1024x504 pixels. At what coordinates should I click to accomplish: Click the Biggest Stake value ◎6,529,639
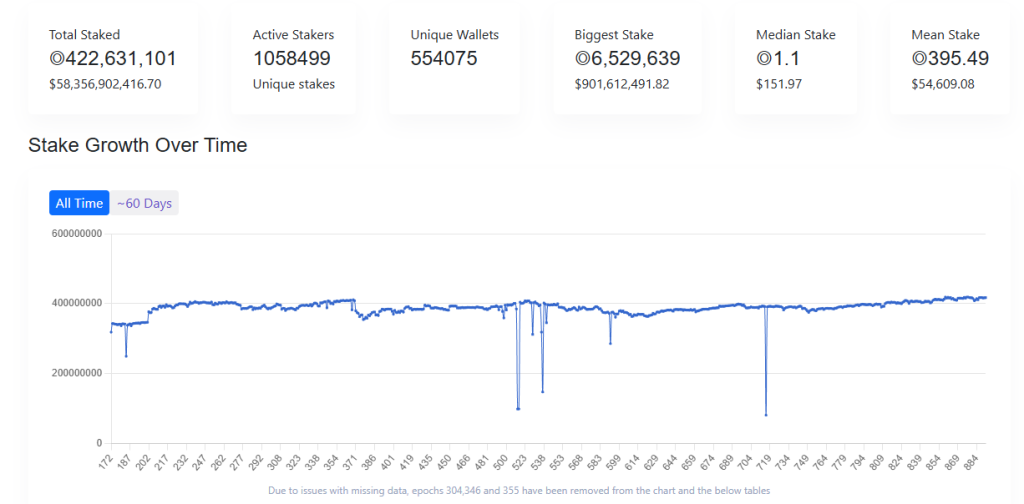pyautogui.click(x=628, y=59)
